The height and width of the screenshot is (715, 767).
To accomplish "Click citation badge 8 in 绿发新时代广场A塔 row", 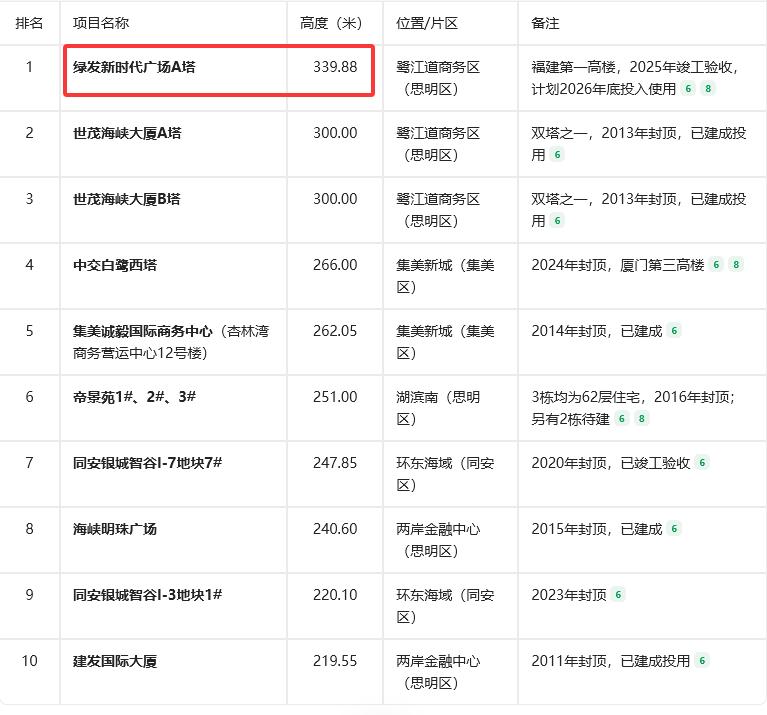I will 708,89.
